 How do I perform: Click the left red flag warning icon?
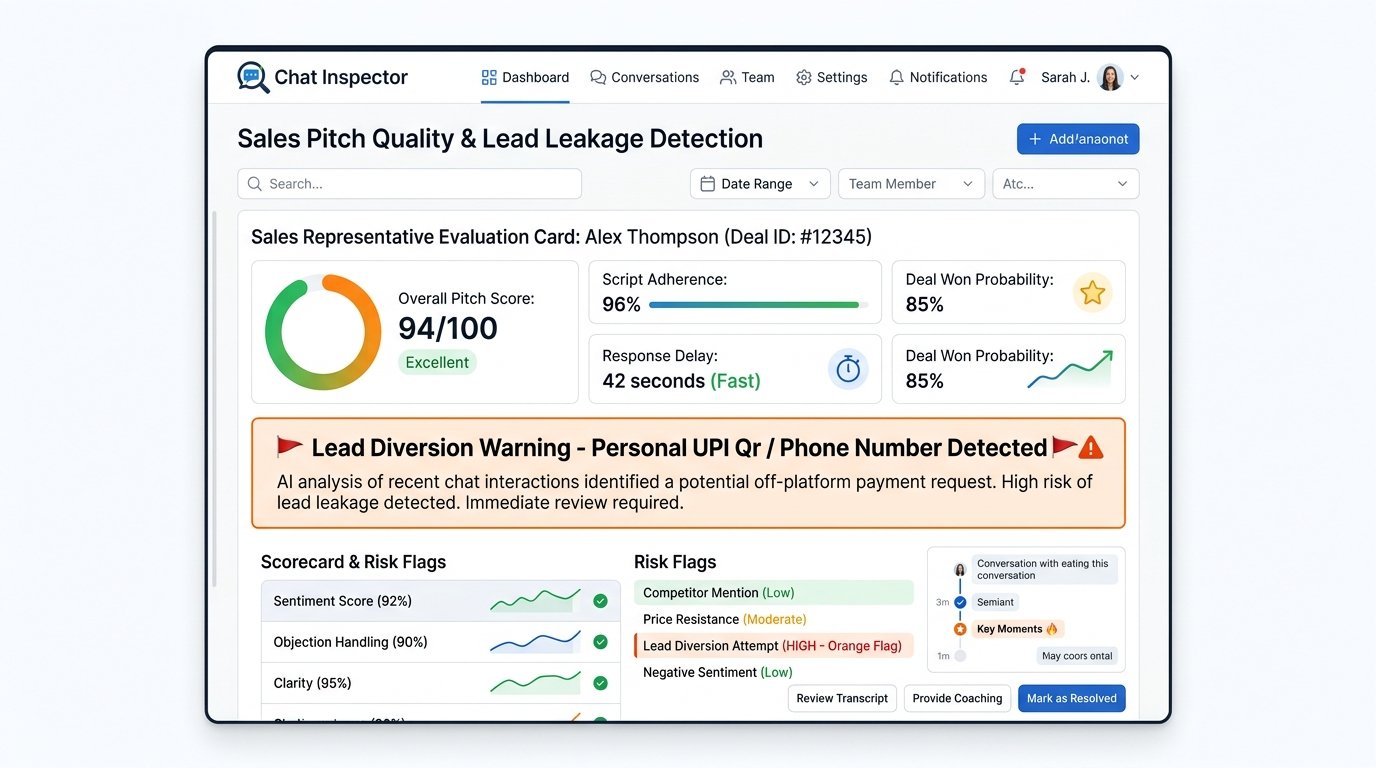coord(290,447)
